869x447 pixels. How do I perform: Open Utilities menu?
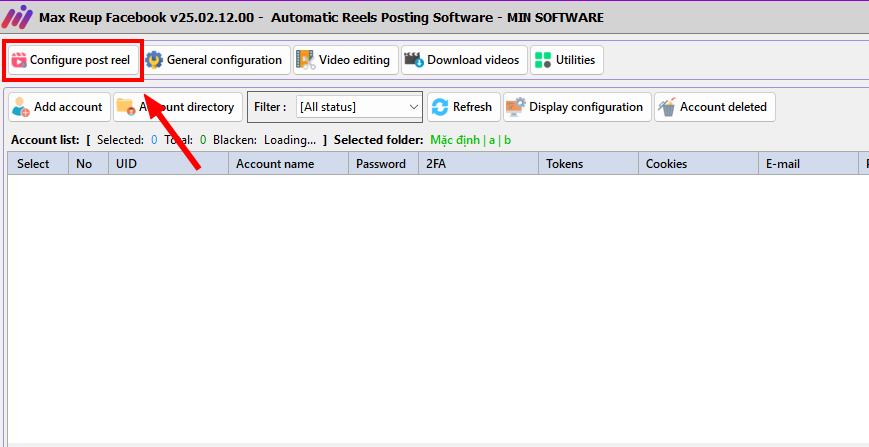(567, 60)
